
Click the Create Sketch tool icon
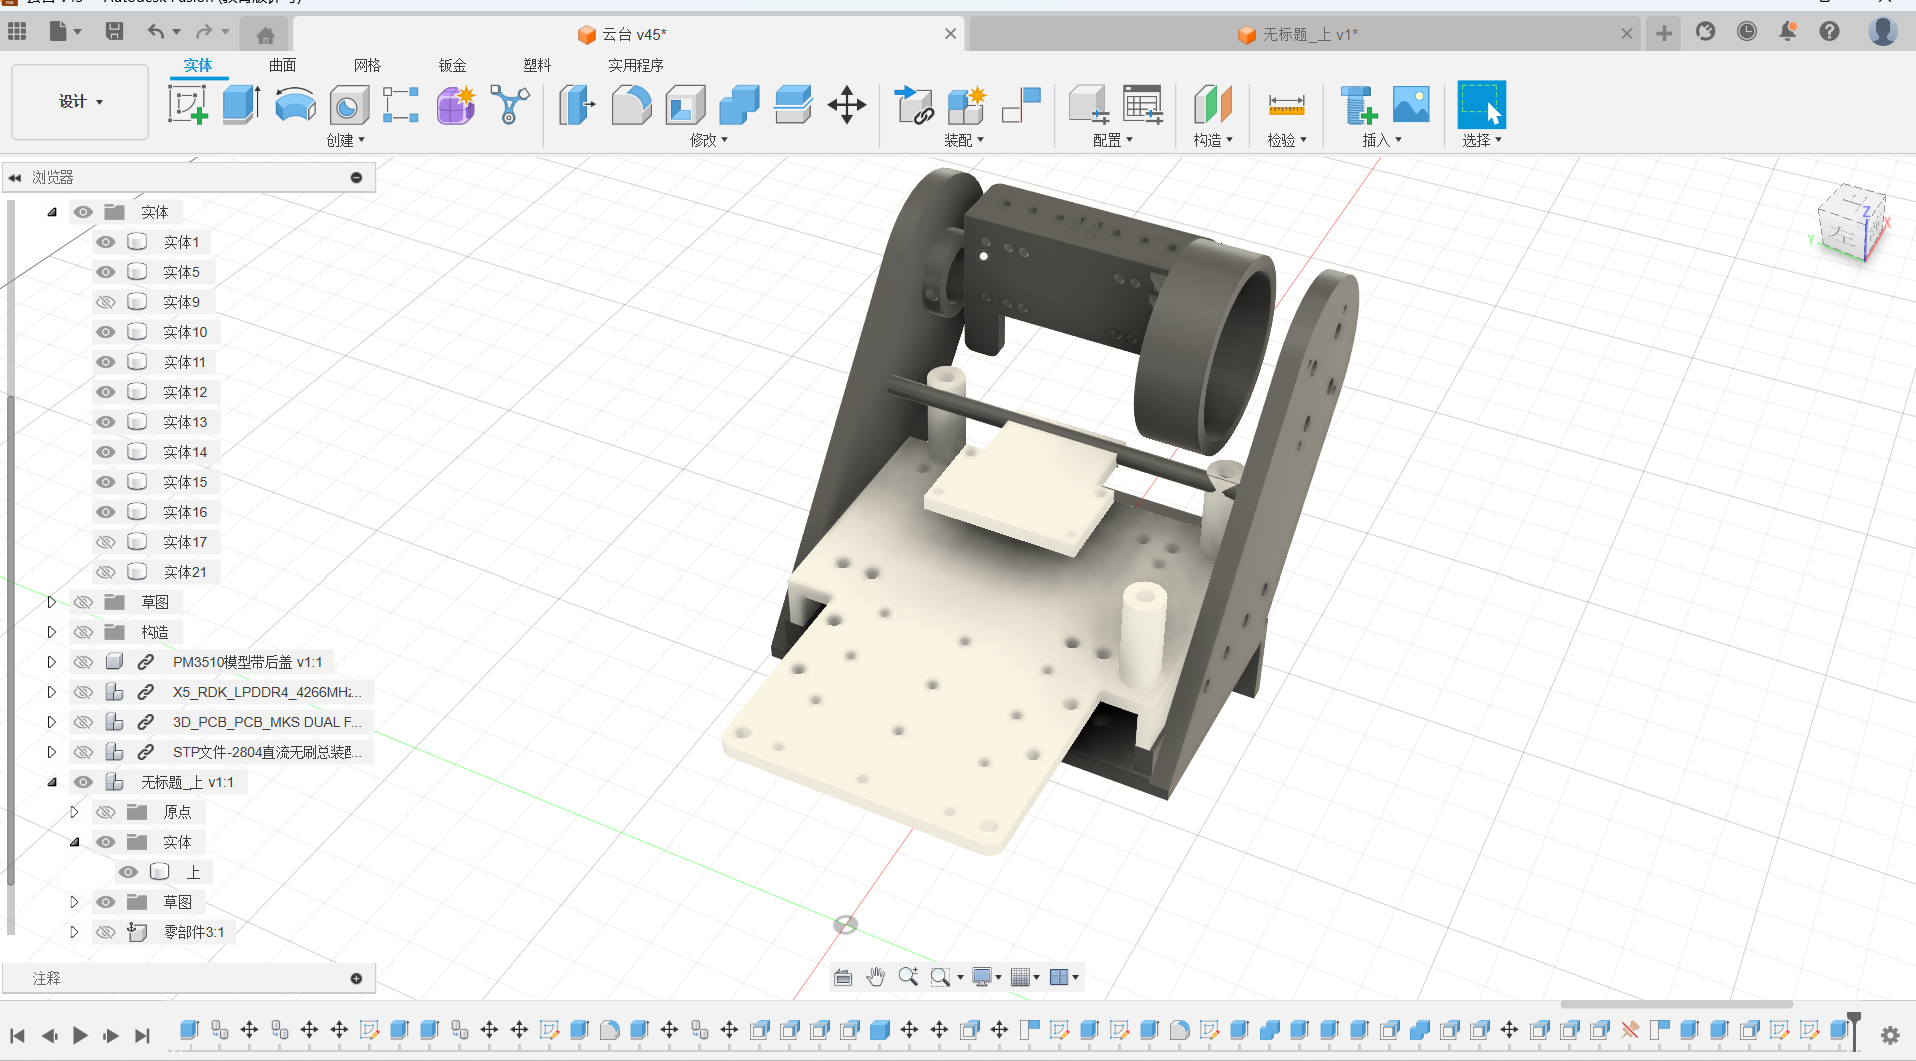click(x=188, y=104)
